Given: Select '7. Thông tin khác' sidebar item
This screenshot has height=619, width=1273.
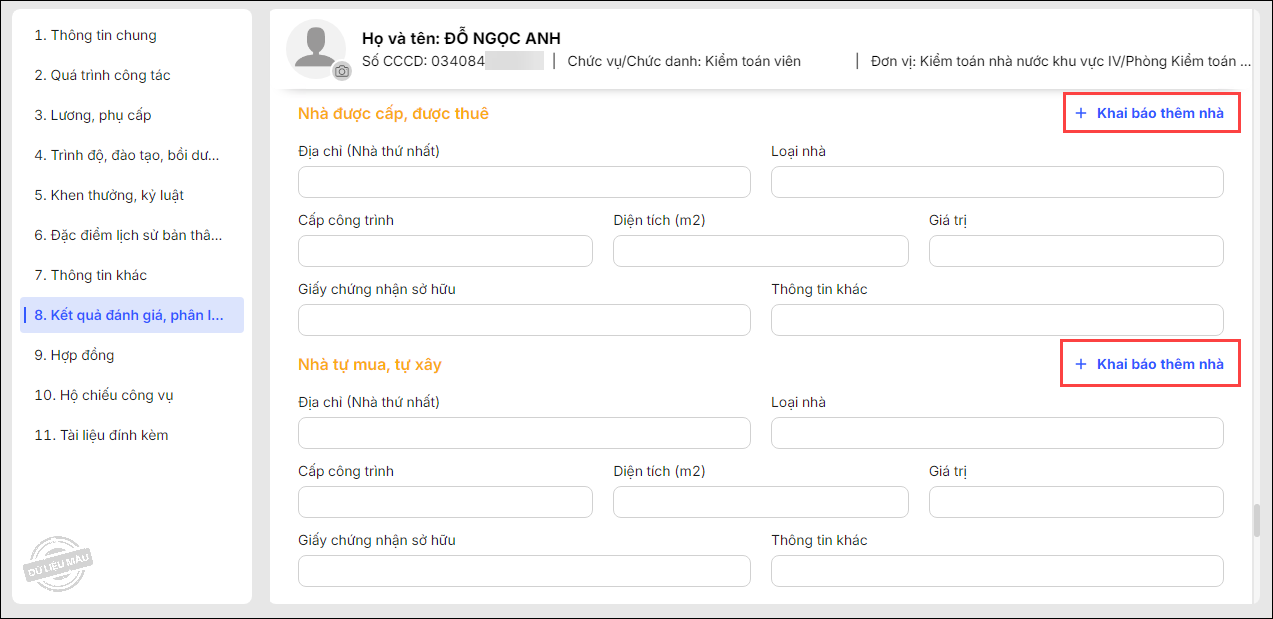Looking at the screenshot, I should coord(91,275).
